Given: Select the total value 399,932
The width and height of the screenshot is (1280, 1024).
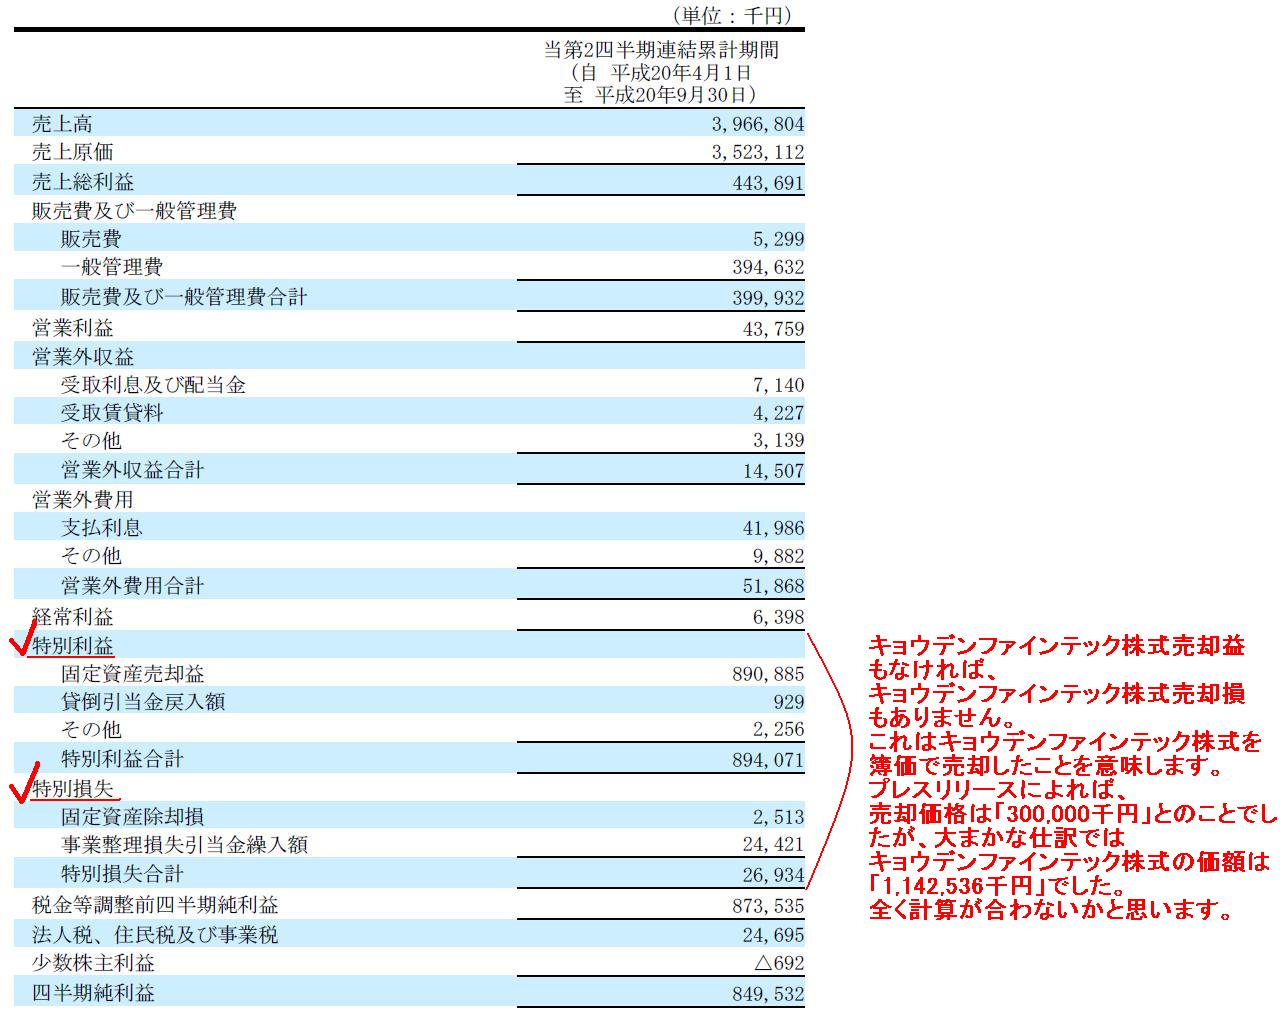Looking at the screenshot, I should coord(770,297).
